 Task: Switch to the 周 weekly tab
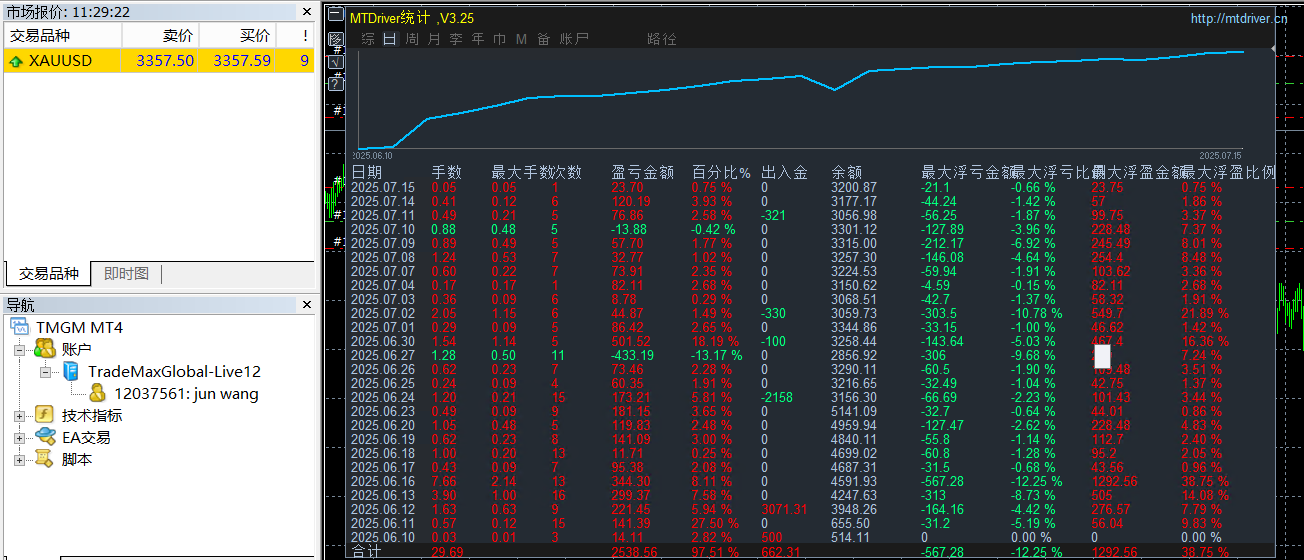[x=412, y=39]
